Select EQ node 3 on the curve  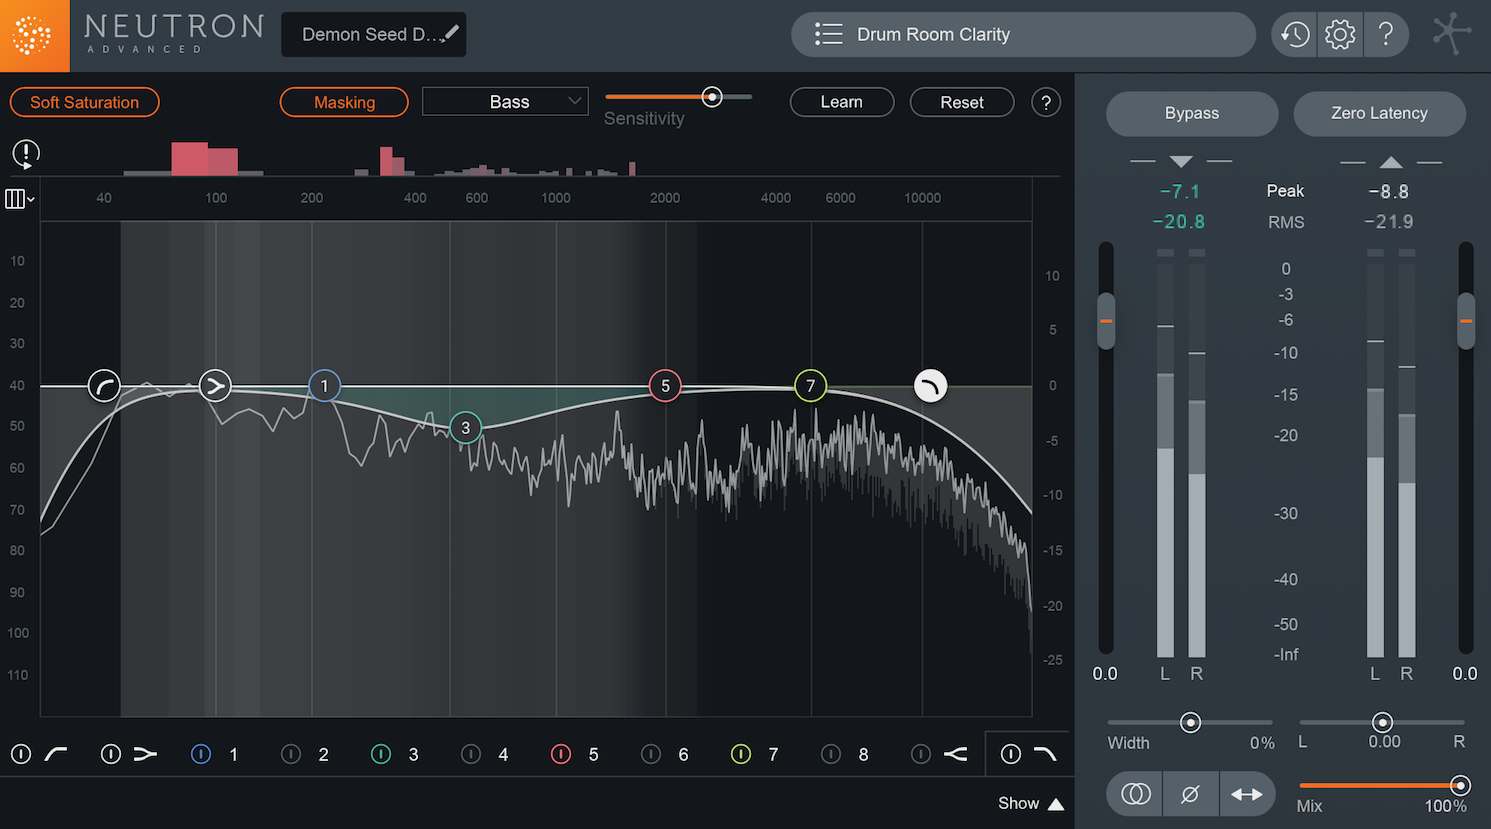click(x=465, y=427)
